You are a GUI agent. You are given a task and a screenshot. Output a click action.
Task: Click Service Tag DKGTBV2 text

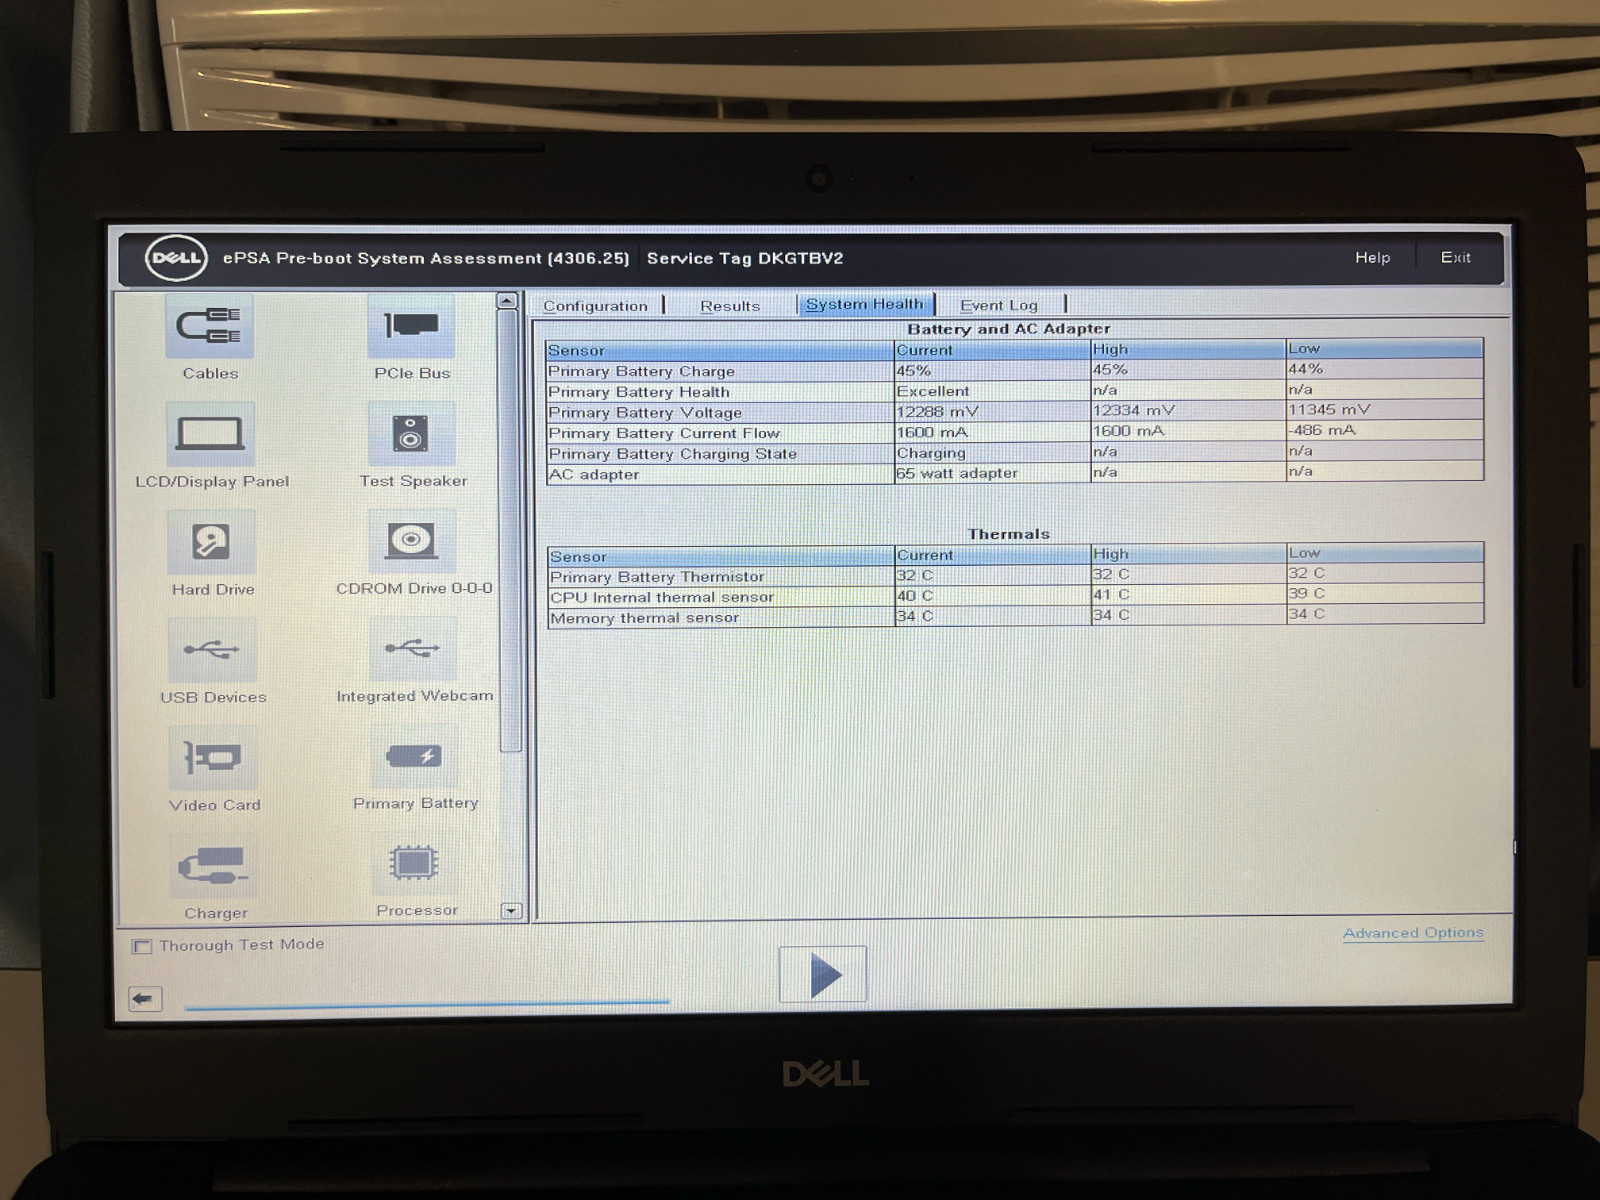point(745,258)
